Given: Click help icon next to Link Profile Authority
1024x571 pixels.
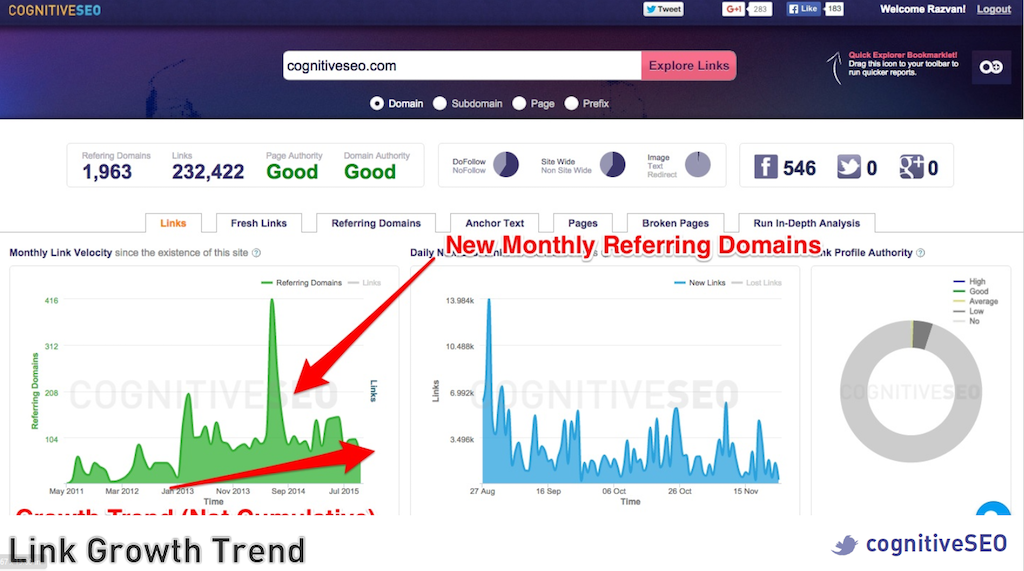Looking at the screenshot, I should [921, 253].
